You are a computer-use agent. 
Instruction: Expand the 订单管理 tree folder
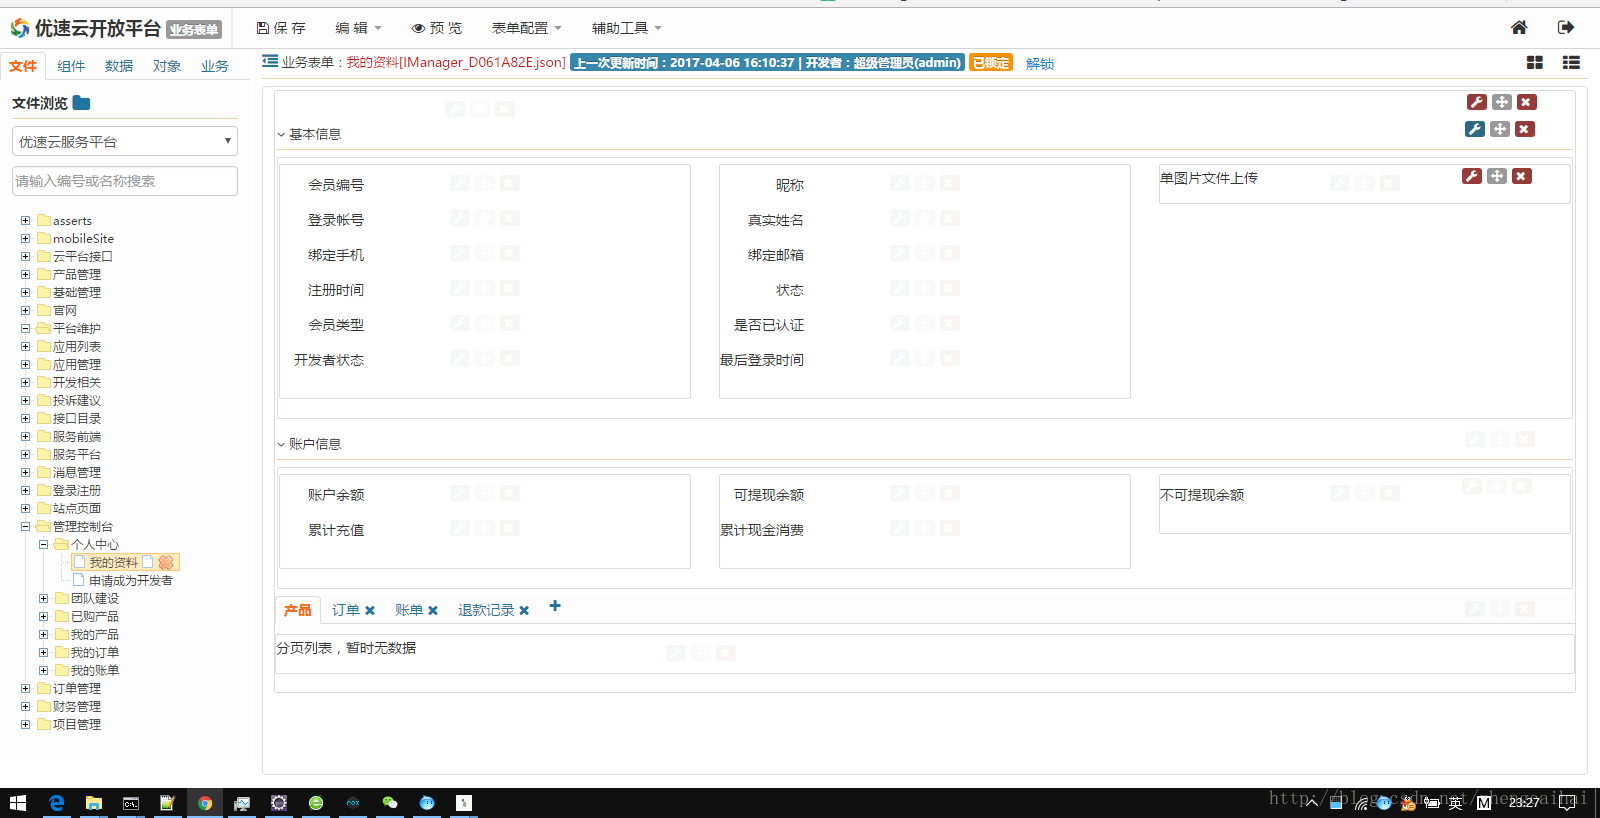click(25, 688)
